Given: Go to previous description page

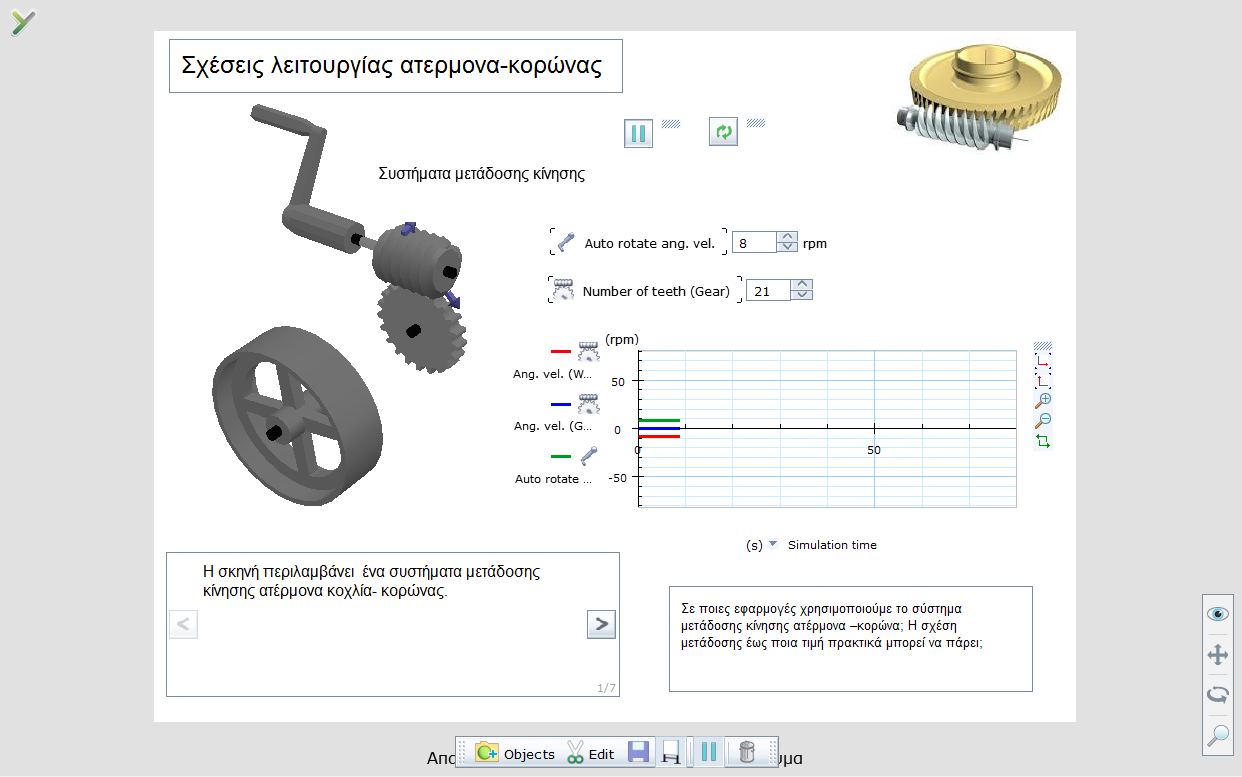Looking at the screenshot, I should pyautogui.click(x=184, y=624).
